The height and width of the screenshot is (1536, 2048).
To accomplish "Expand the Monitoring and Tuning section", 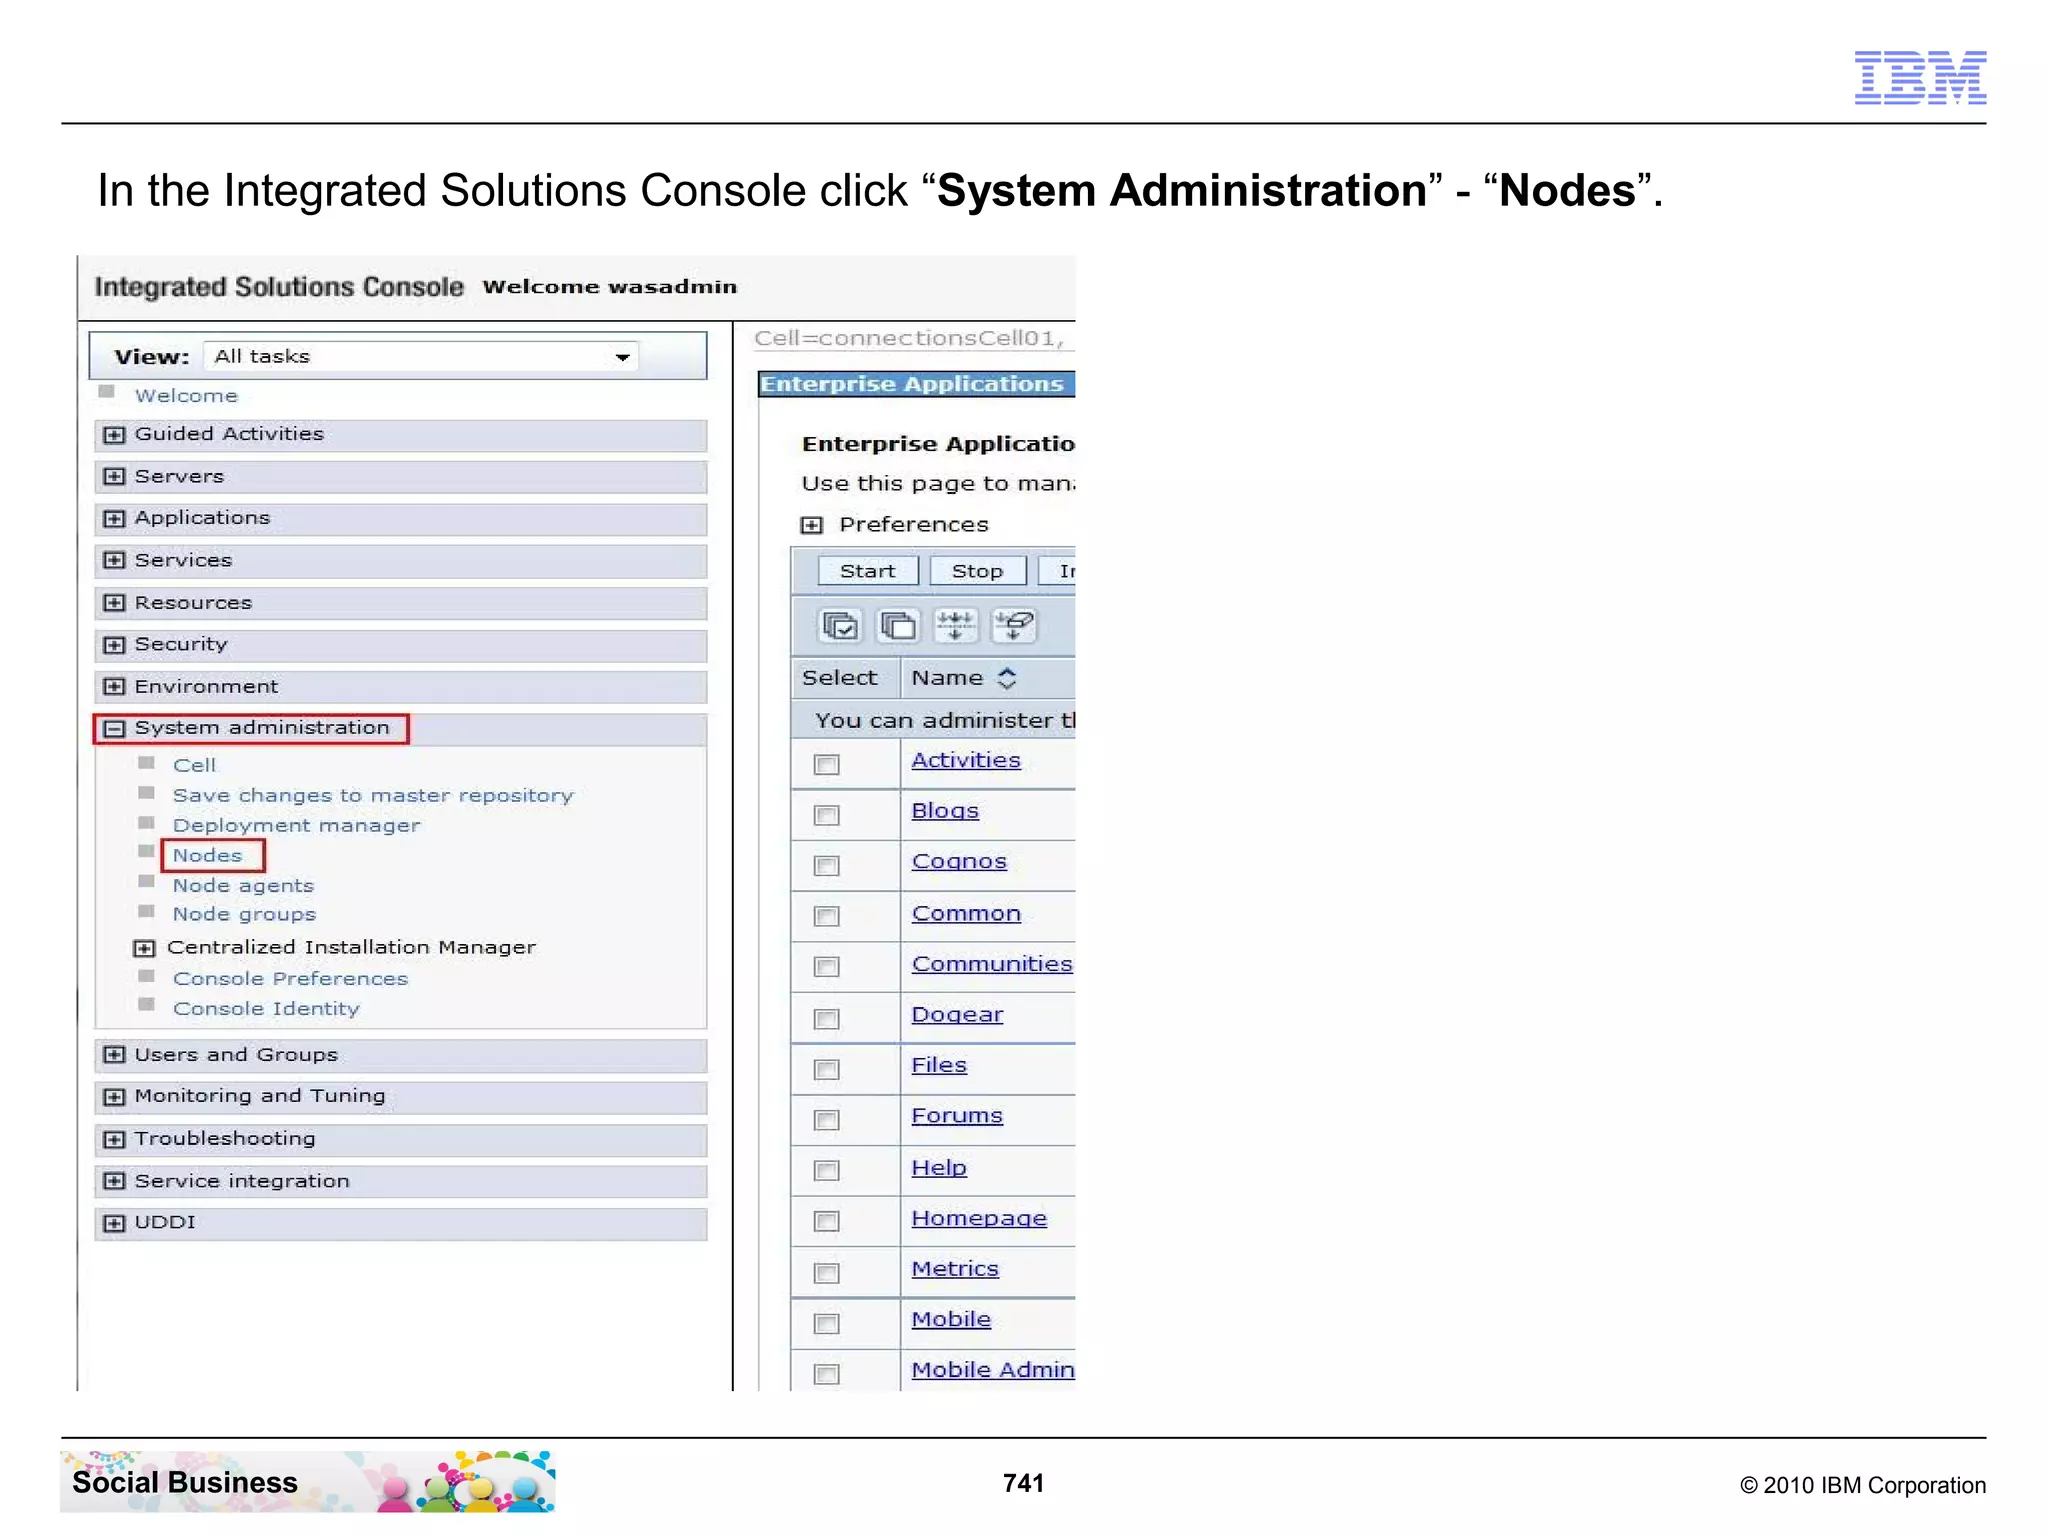I will coord(114,1097).
